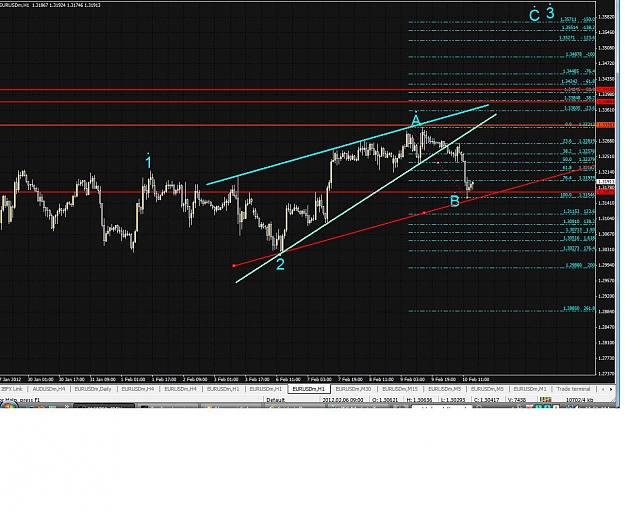The image size is (625, 513).
Task: Click the Default profile in status bar
Action: (275, 400)
